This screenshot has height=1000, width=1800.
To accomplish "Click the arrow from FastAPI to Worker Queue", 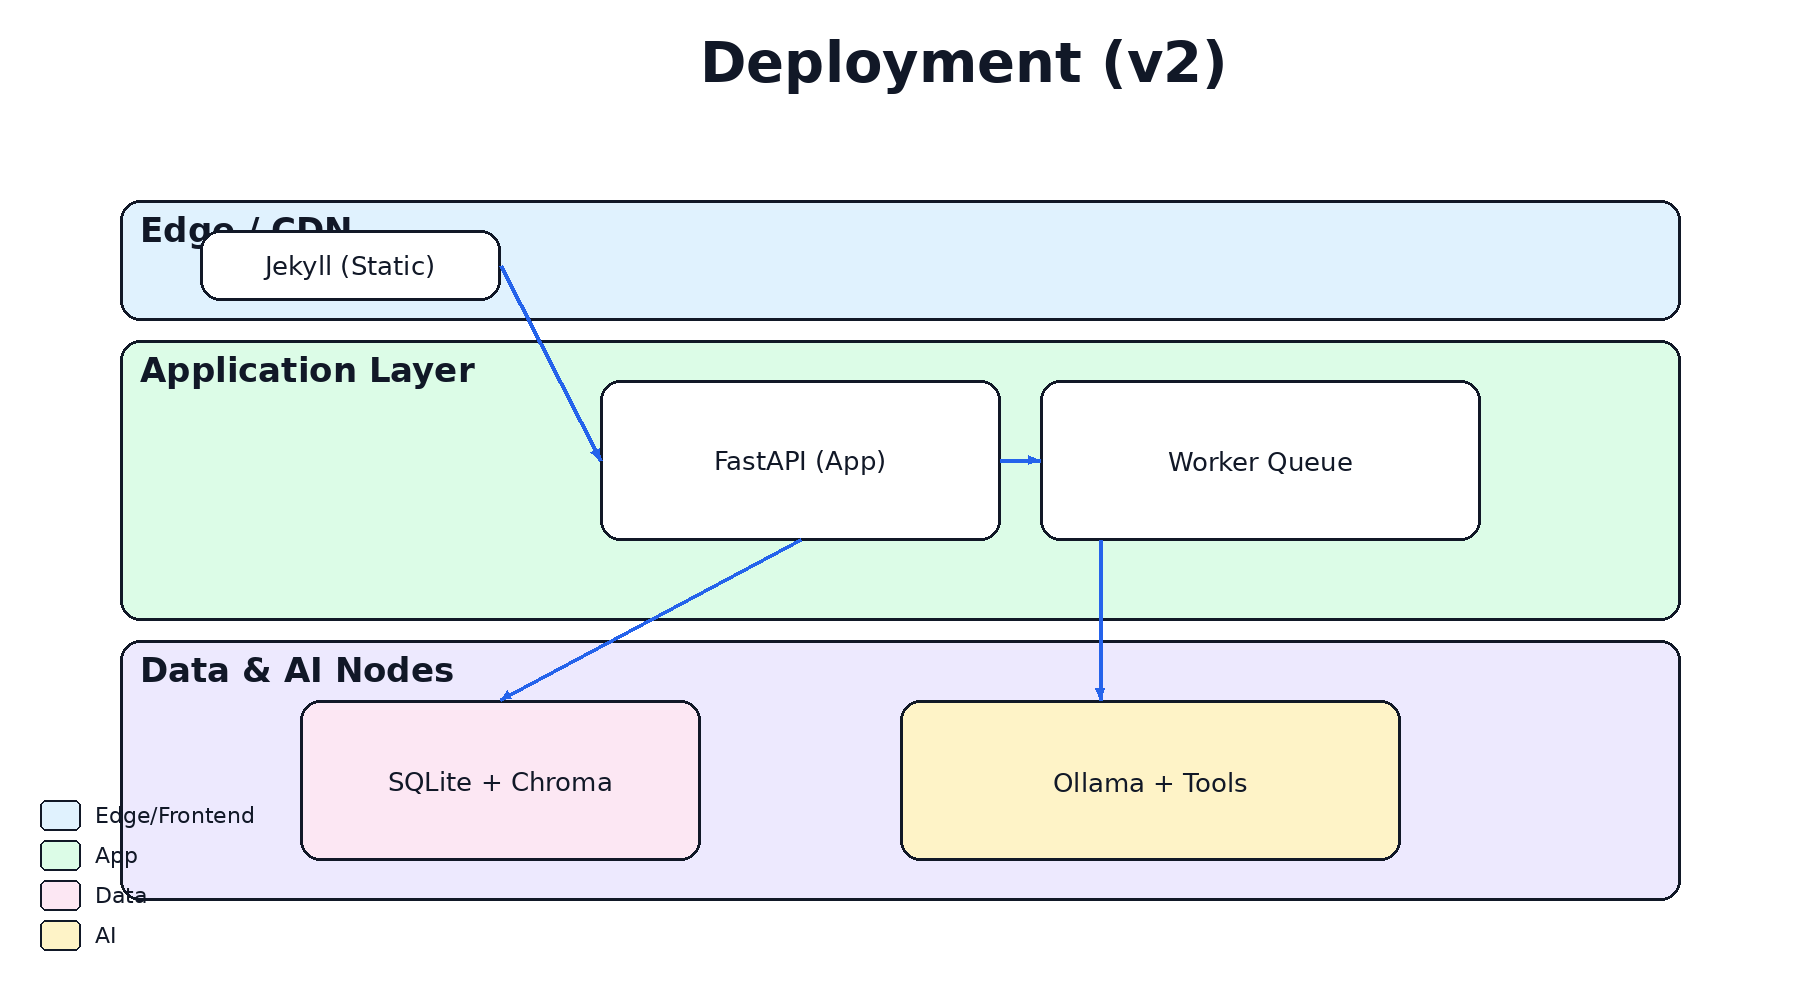I will pyautogui.click(x=1019, y=460).
